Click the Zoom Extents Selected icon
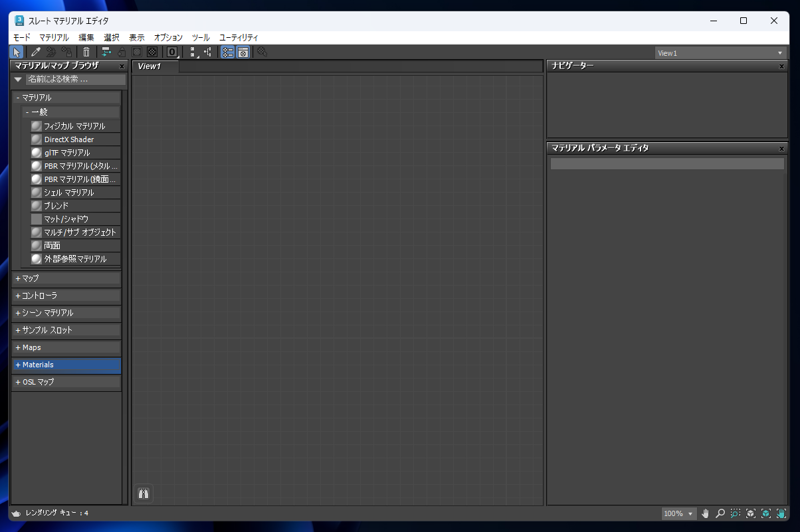 point(766,514)
